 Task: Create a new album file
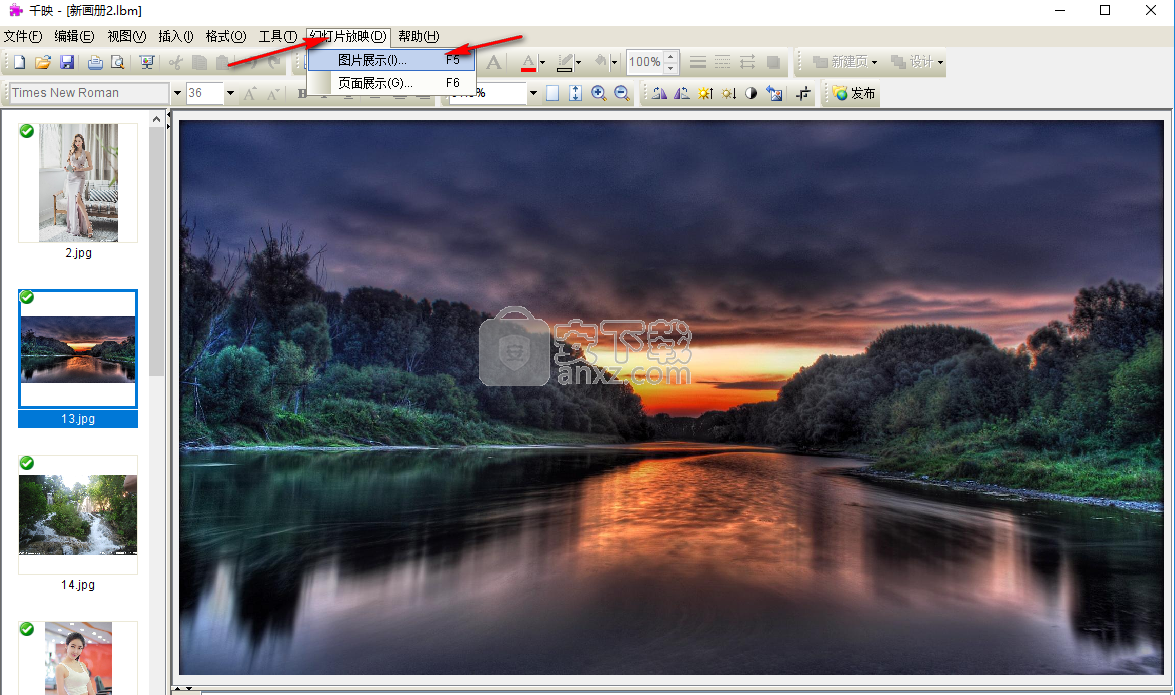(x=19, y=62)
